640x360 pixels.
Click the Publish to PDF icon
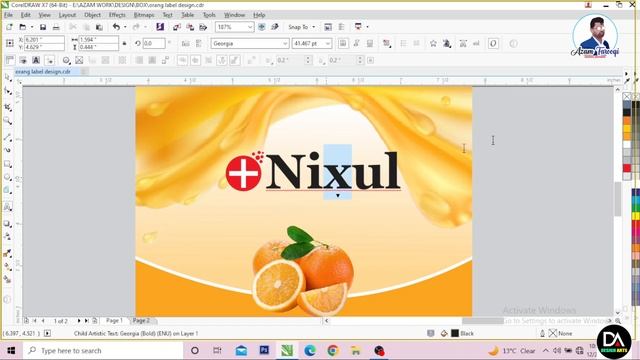pyautogui.click(x=203, y=27)
